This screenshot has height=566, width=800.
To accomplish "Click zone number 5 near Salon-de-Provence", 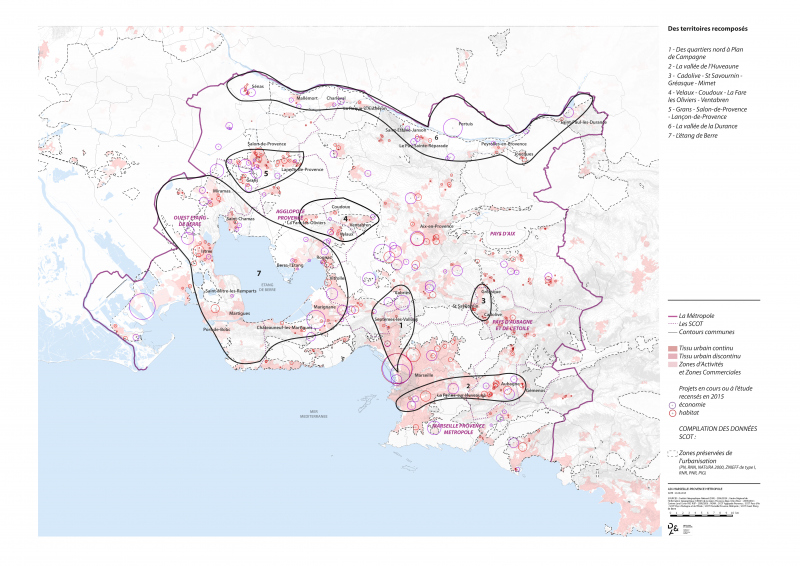I will point(266,174).
